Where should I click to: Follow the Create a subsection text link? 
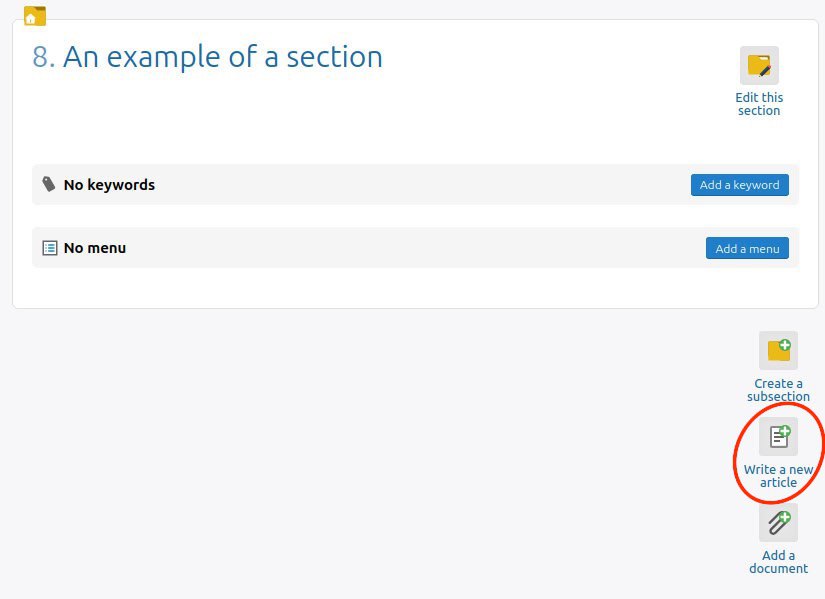778,390
